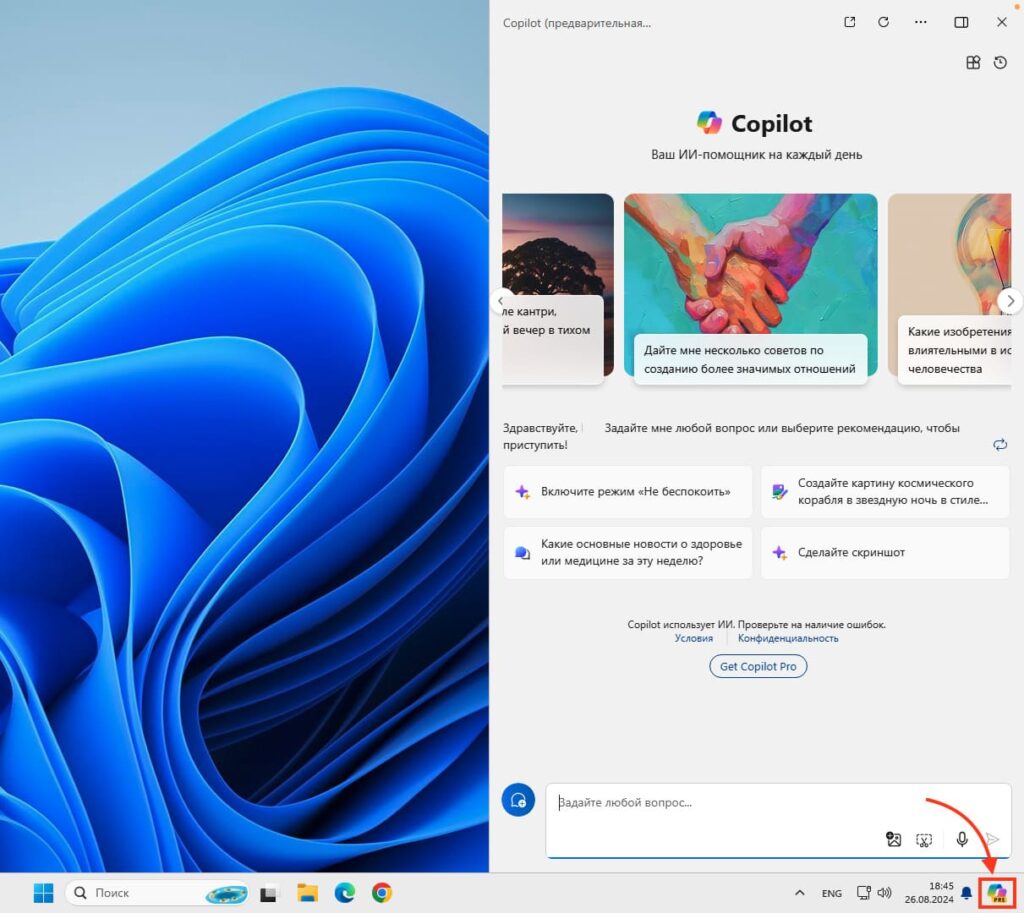Activate microphone voice input
This screenshot has height=913, width=1024.
click(962, 839)
